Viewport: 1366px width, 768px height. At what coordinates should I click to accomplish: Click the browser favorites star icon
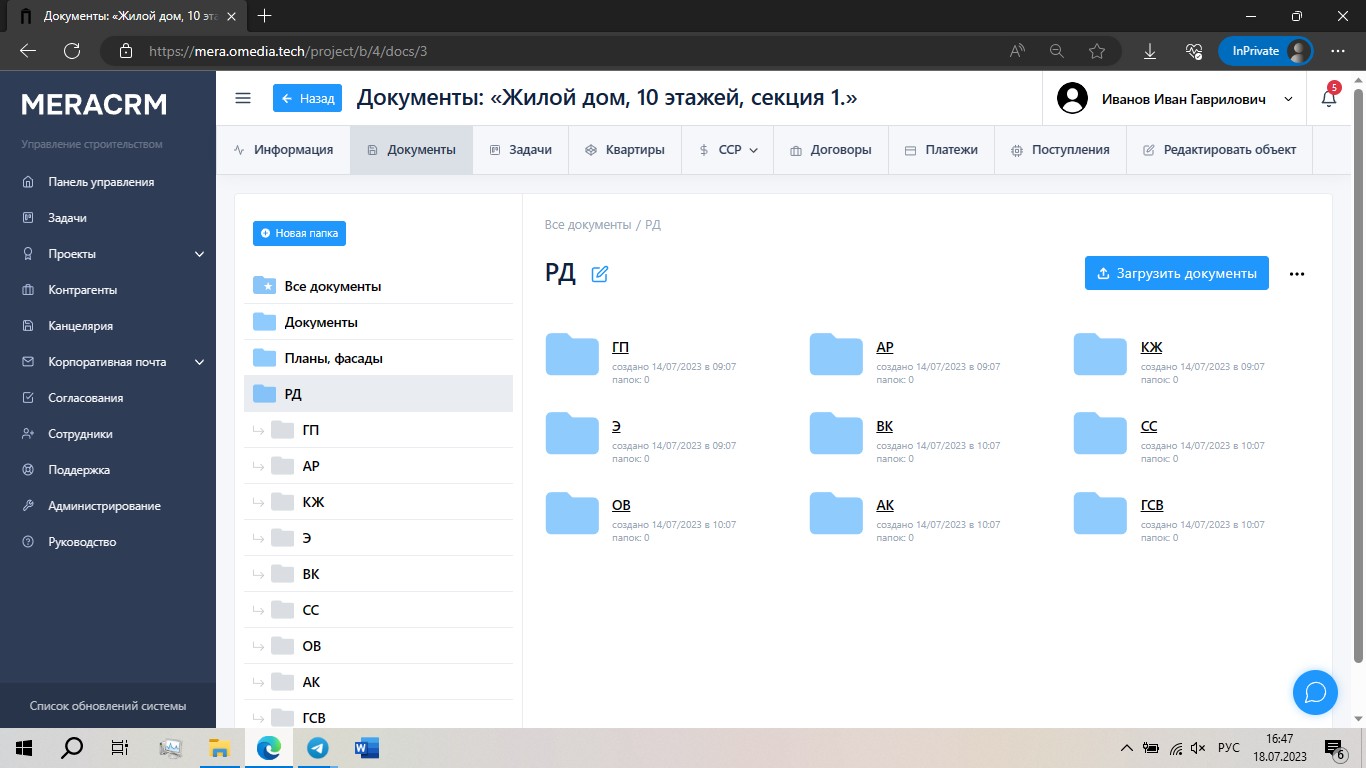(x=1097, y=51)
